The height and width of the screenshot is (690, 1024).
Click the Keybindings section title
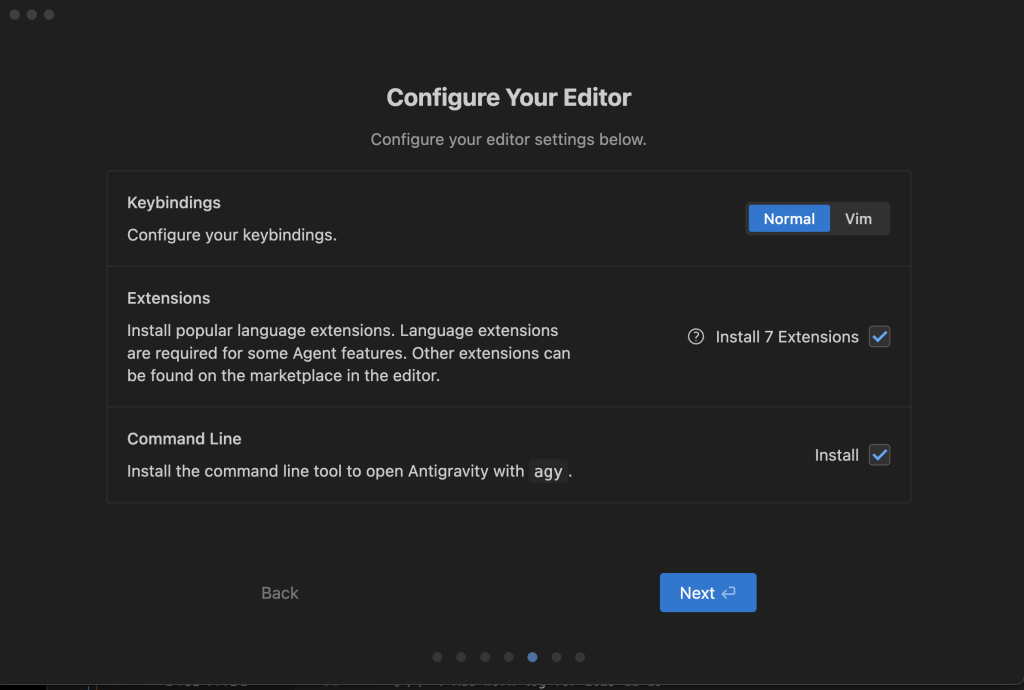(x=174, y=203)
